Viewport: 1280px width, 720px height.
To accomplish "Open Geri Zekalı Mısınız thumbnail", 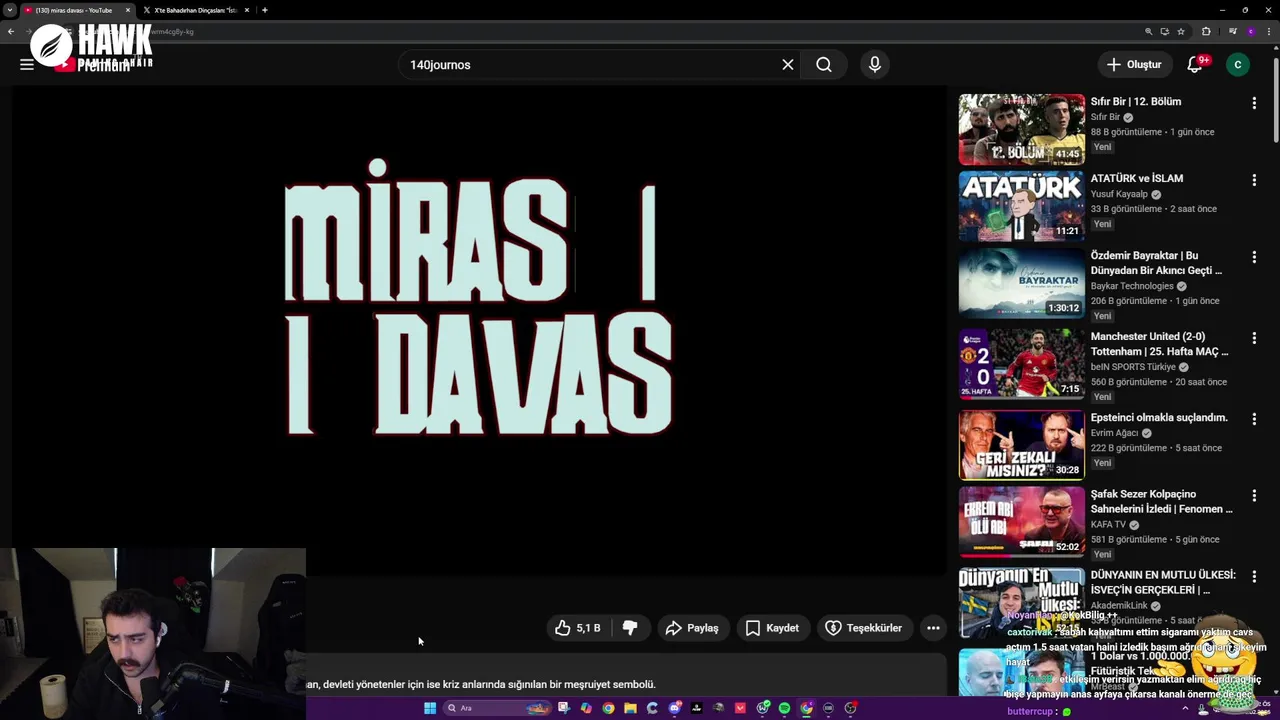I will click(x=1021, y=445).
